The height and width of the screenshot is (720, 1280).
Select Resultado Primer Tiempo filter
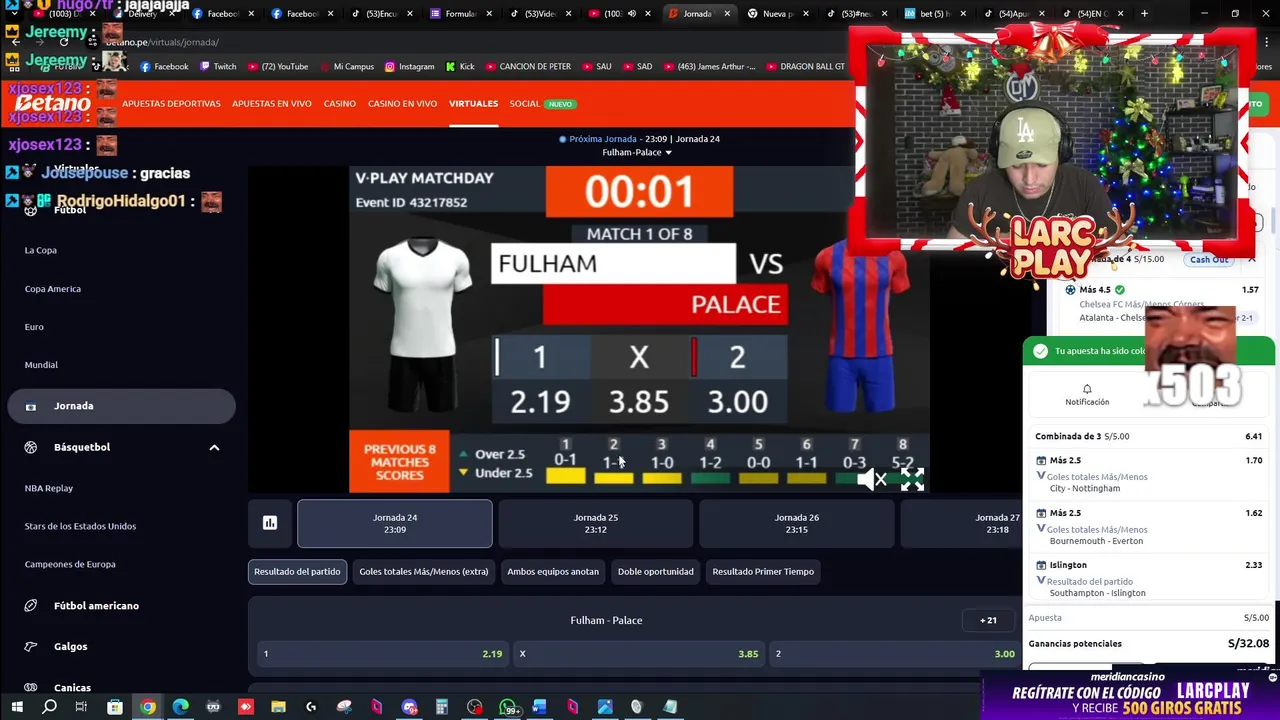(763, 572)
